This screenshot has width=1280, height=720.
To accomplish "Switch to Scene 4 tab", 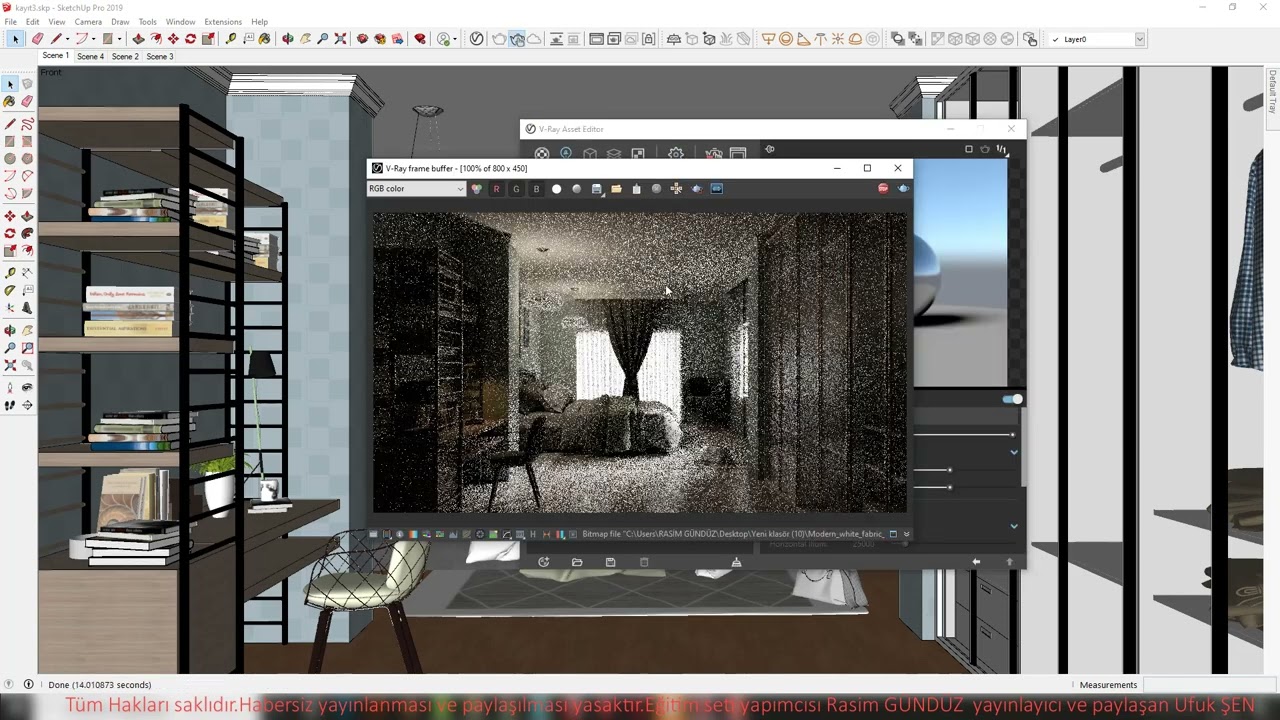I will pos(90,56).
